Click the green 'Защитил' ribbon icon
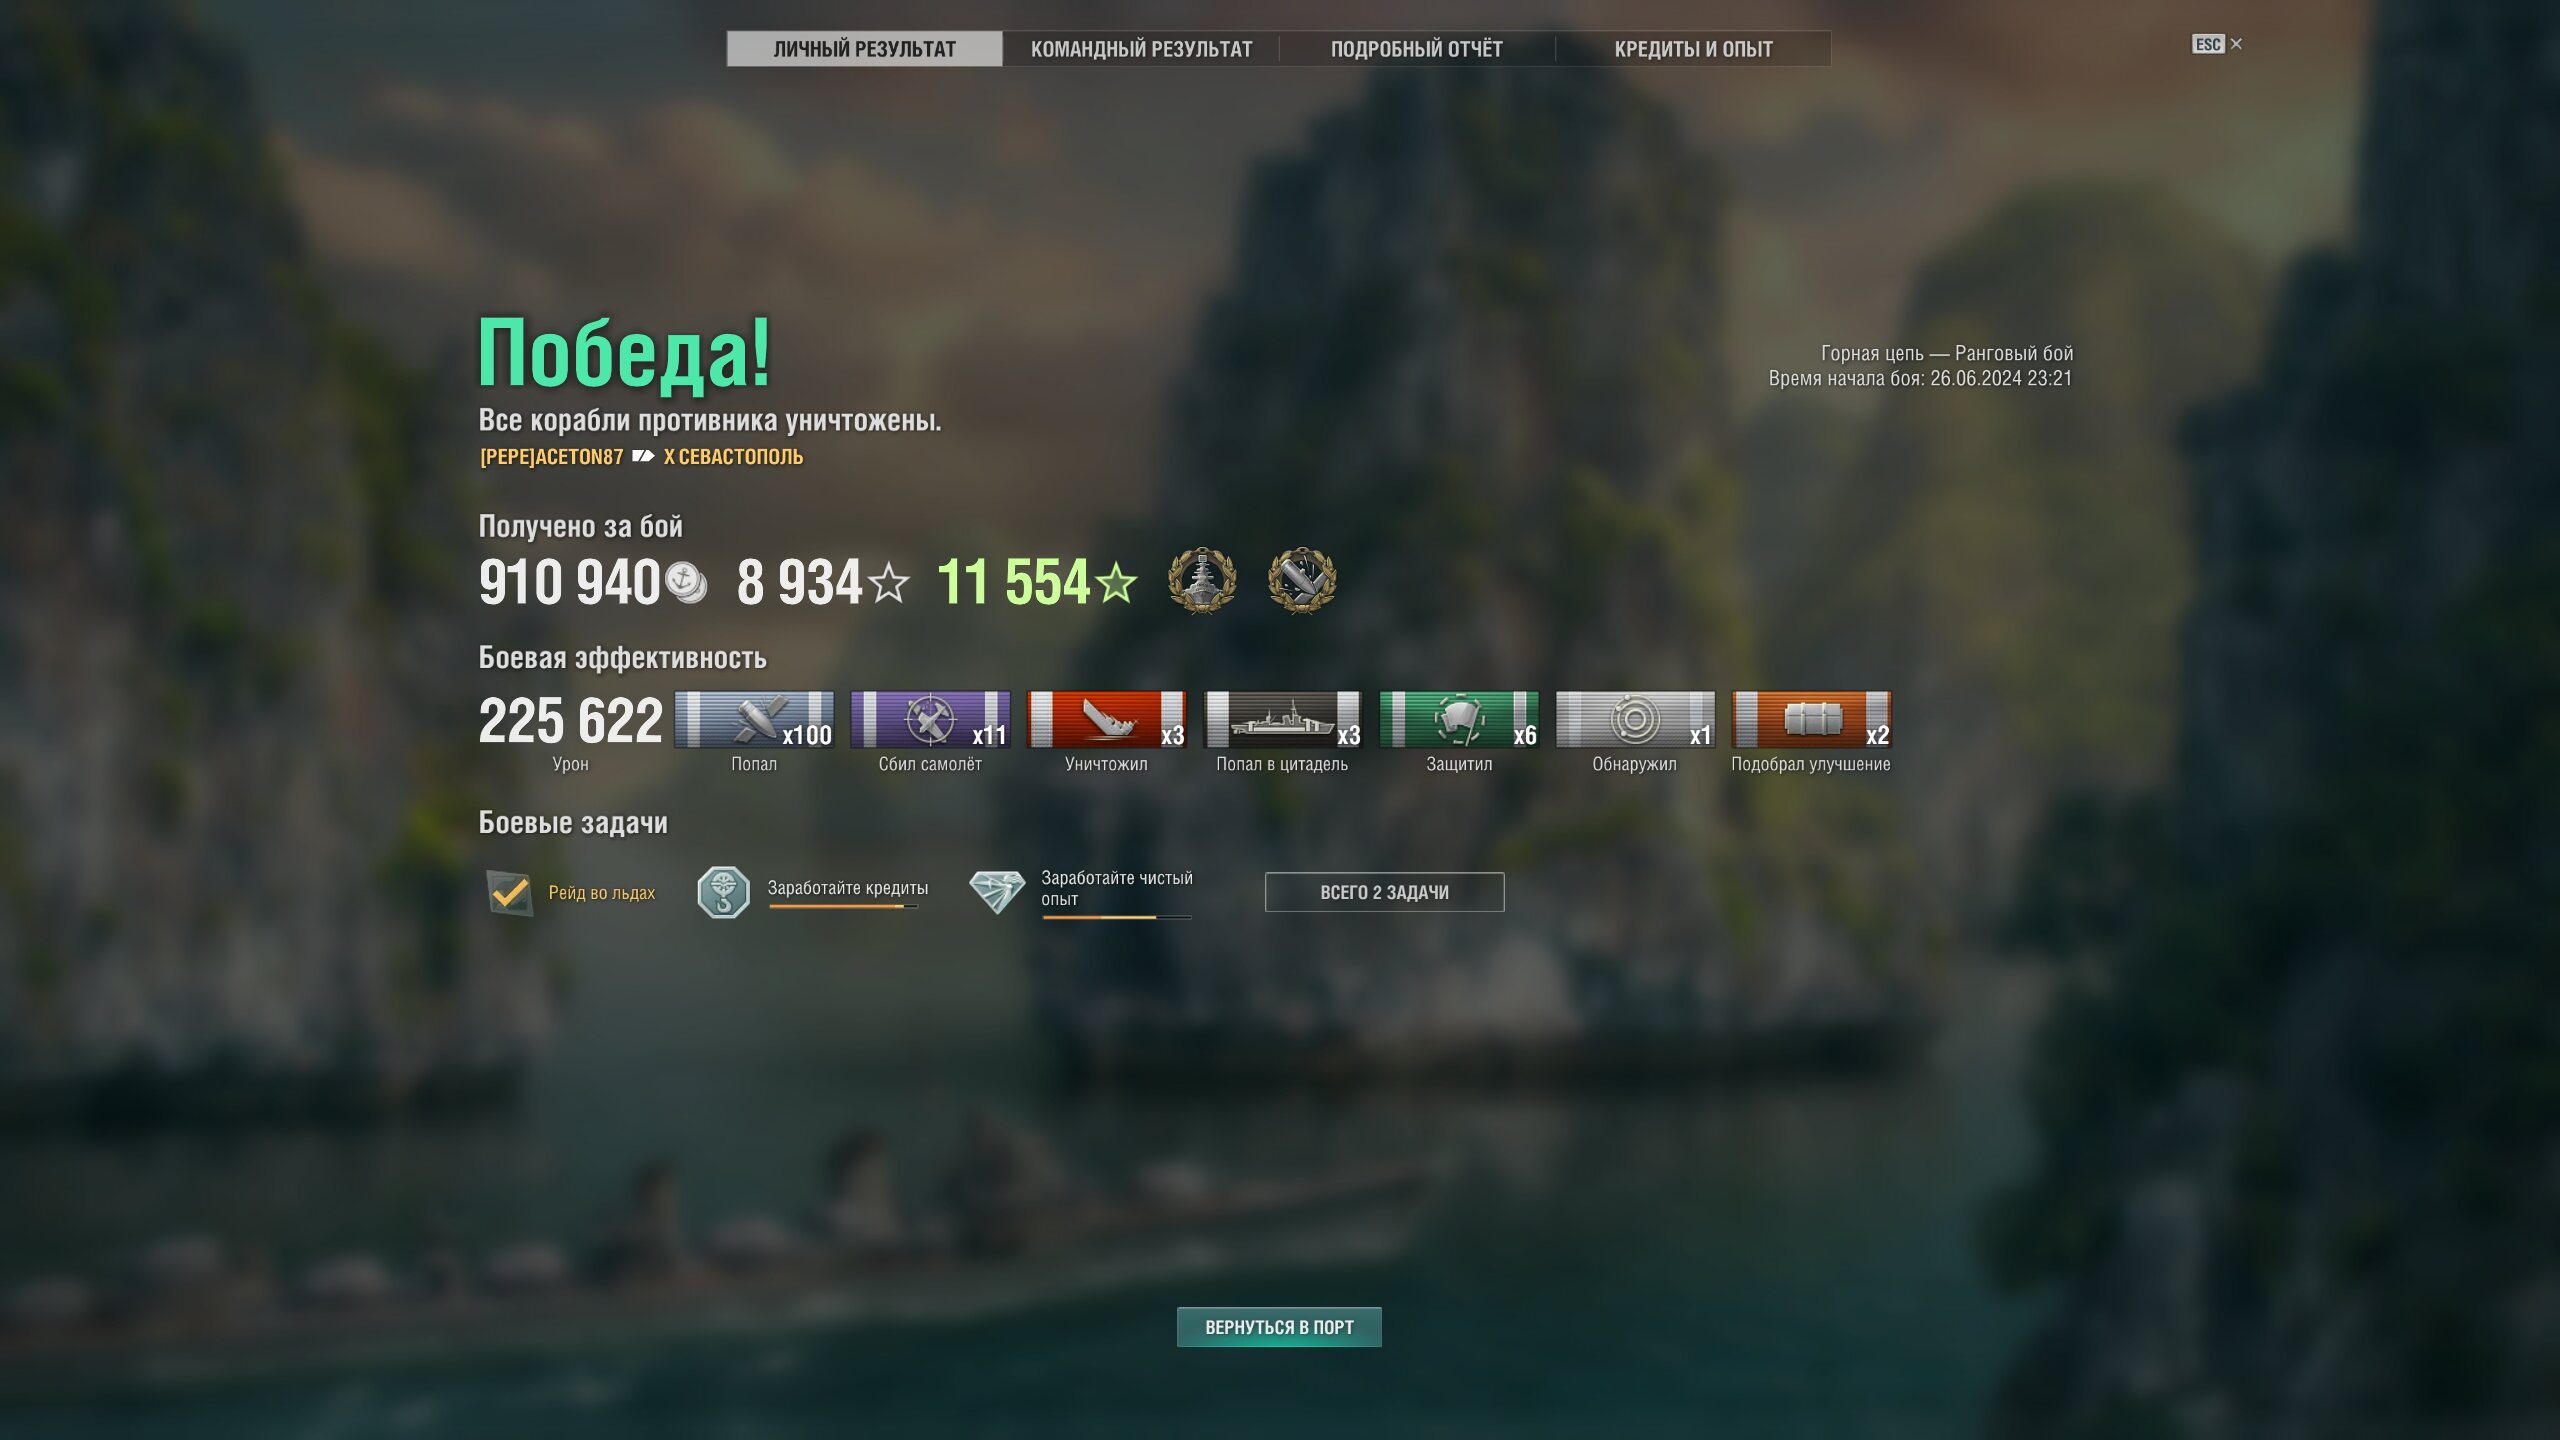Image resolution: width=2560 pixels, height=1440 pixels. [x=1459, y=719]
